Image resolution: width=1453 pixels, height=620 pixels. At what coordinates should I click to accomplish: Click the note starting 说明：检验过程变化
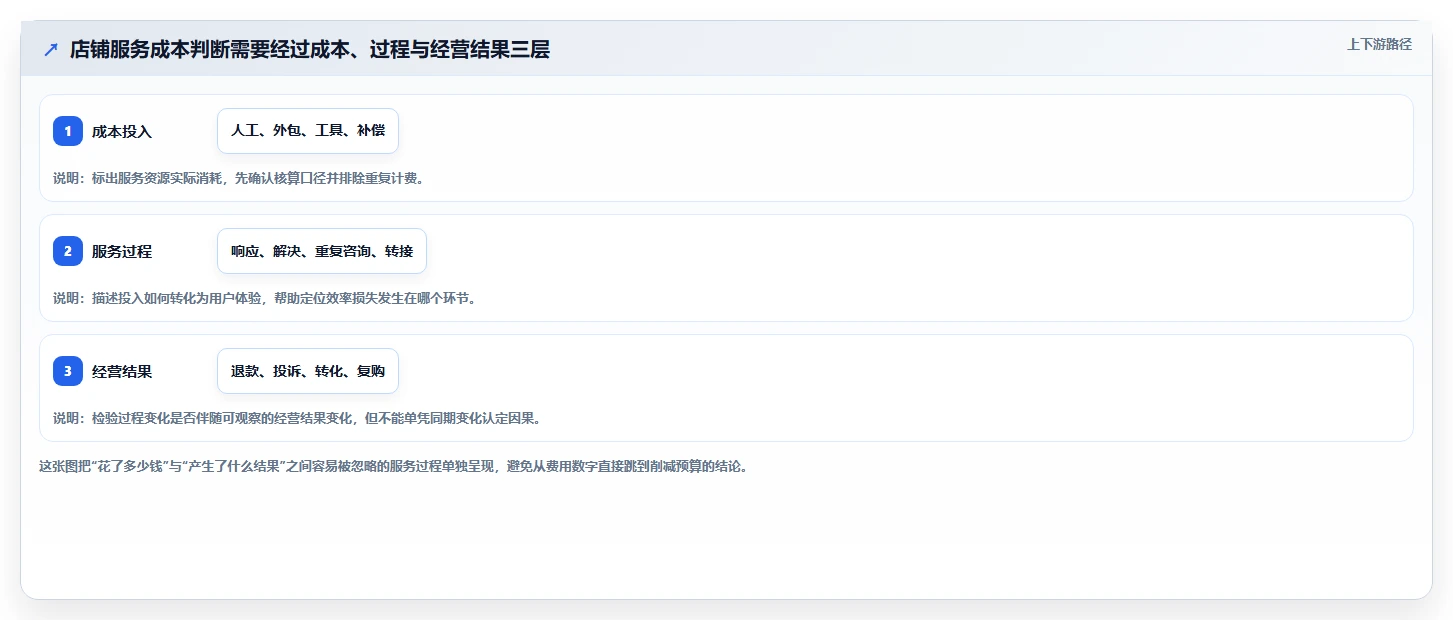(x=297, y=419)
